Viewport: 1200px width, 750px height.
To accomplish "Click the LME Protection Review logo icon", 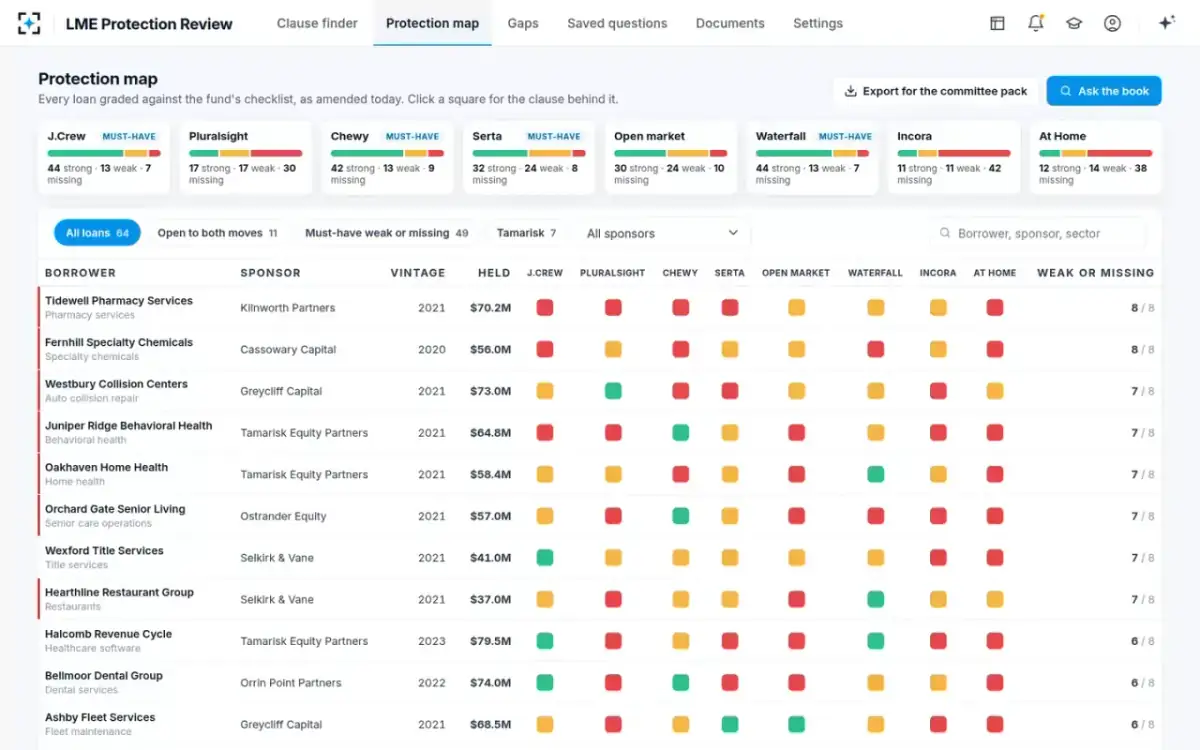I will click(30, 23).
